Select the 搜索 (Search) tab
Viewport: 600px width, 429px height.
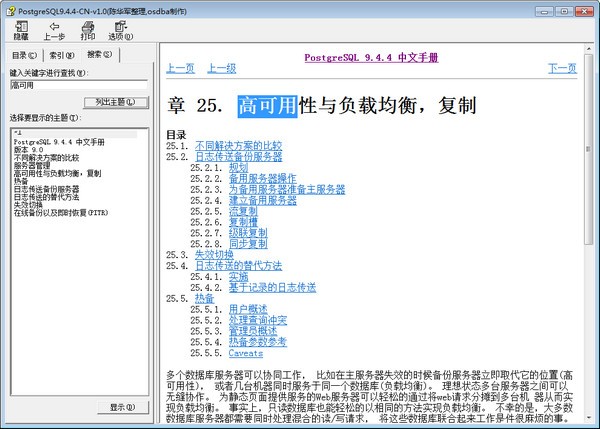[98, 54]
